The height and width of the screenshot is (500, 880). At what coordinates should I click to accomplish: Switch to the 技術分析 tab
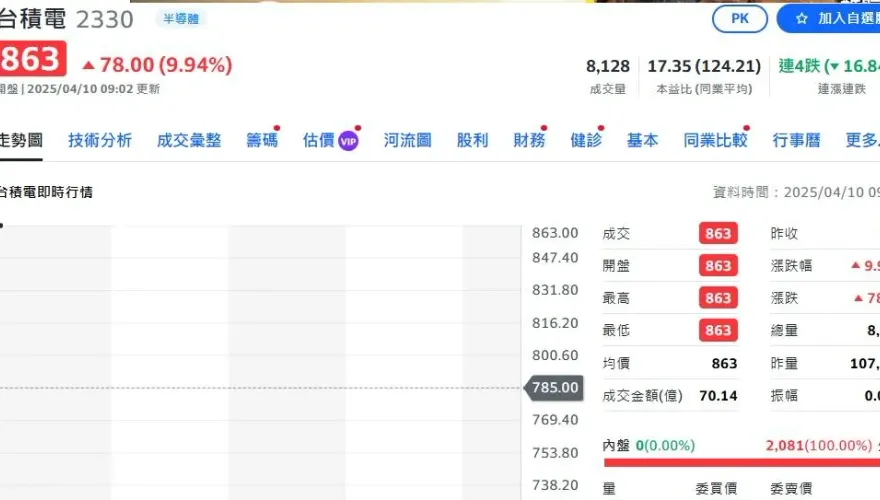tap(100, 140)
